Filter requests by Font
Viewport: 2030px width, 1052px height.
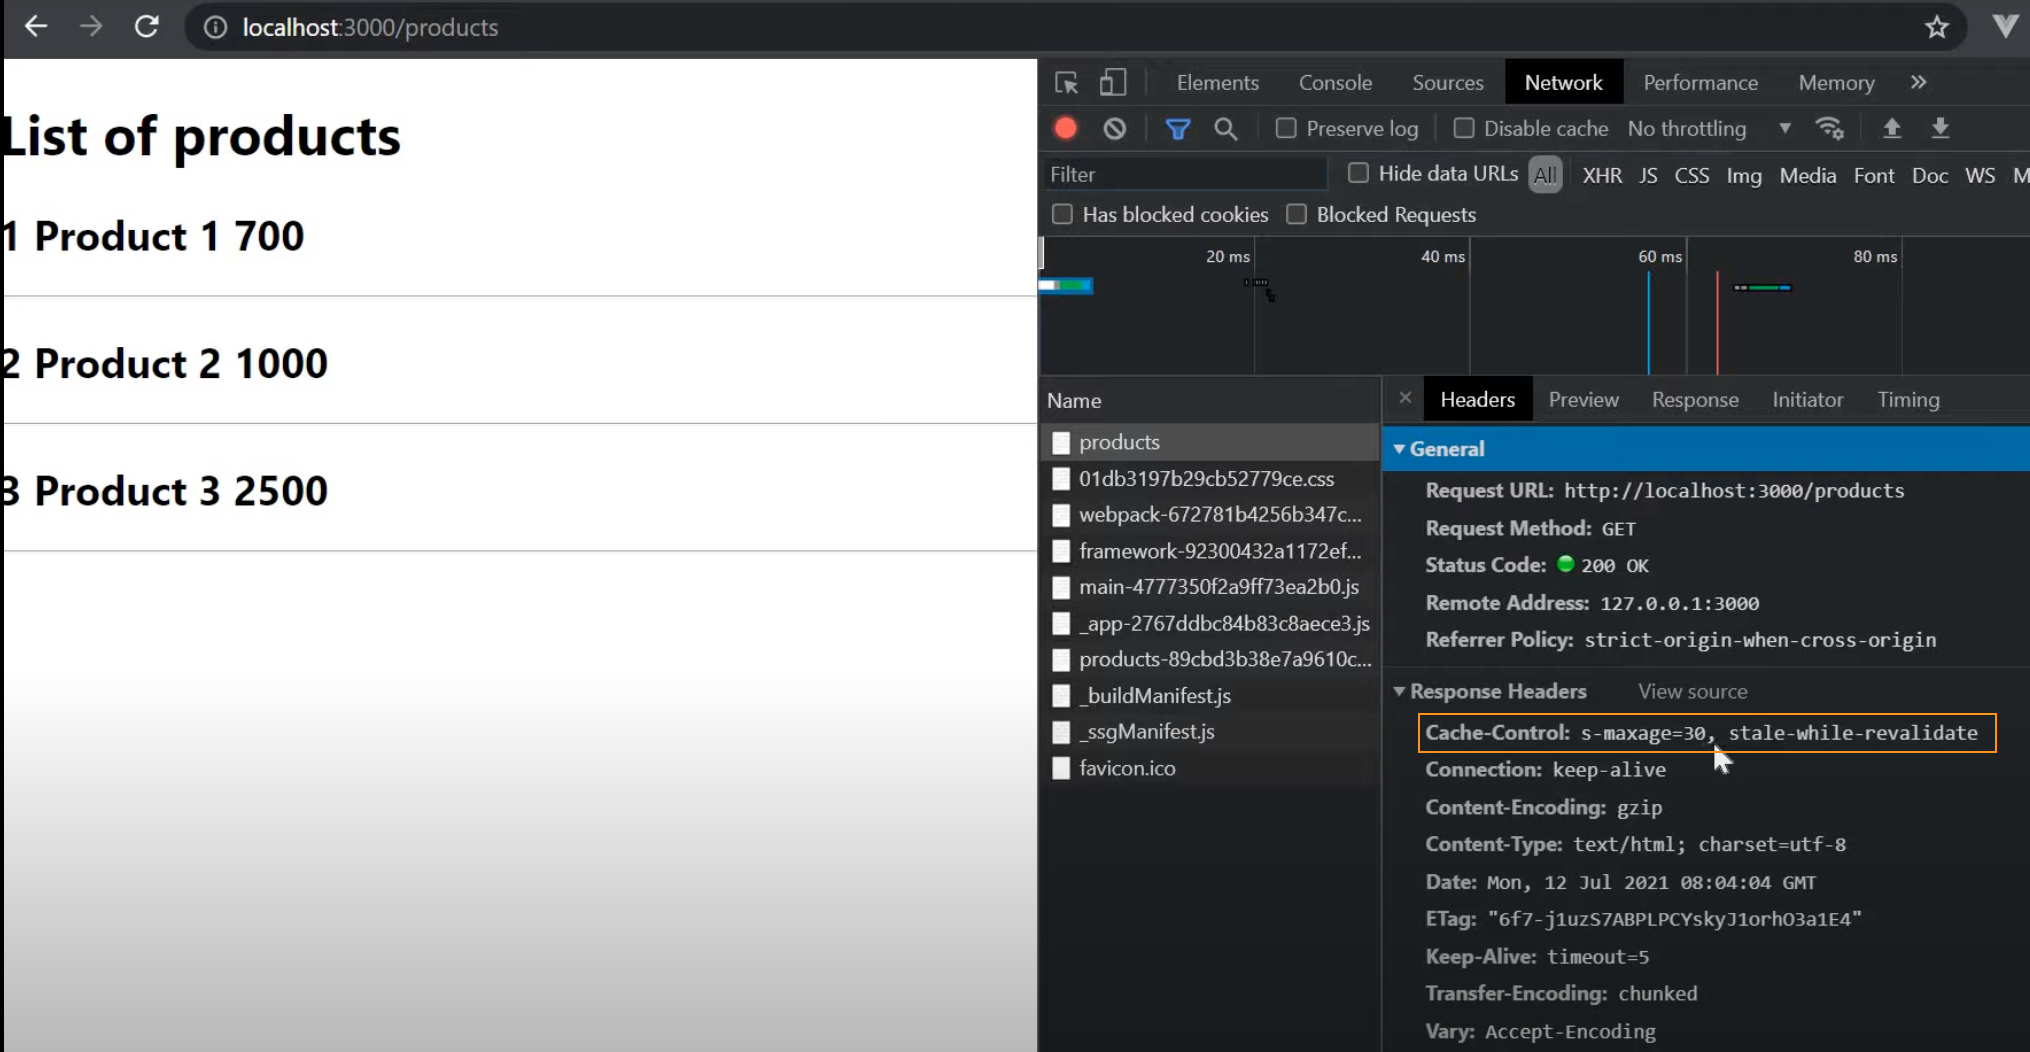point(1874,176)
